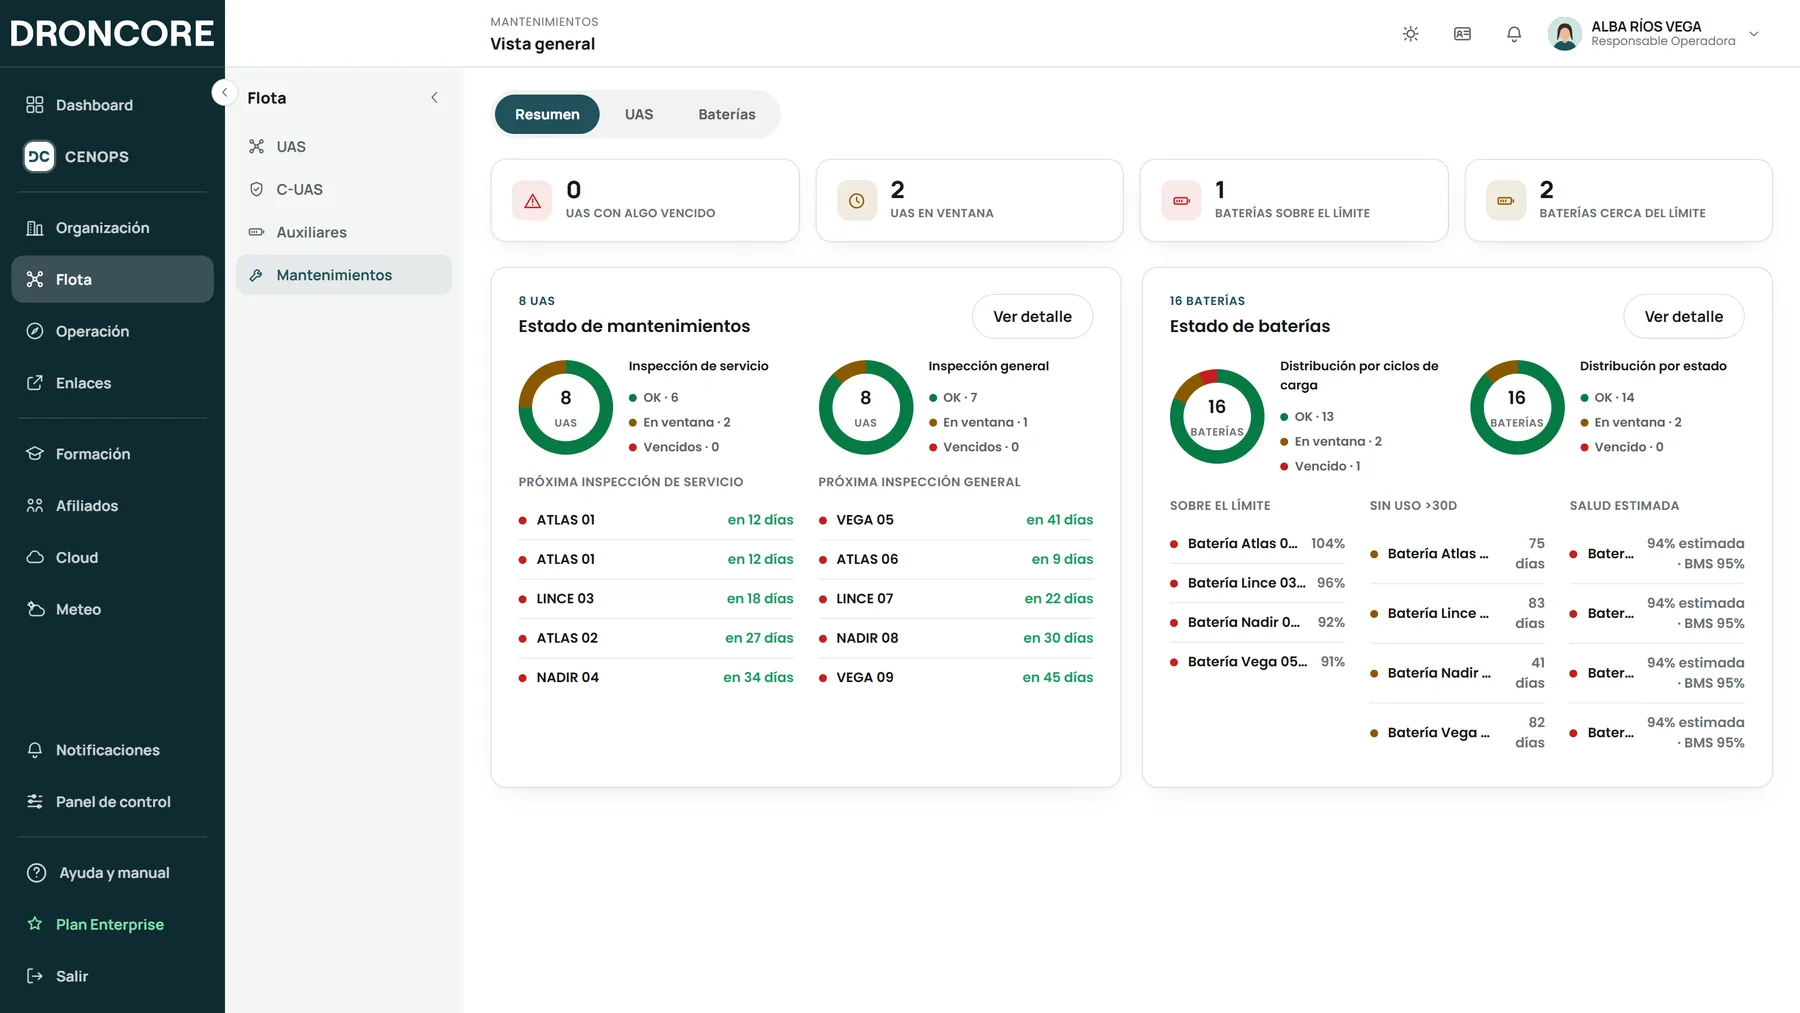
Task: Open UAS in Flota submenu
Action: [x=344, y=147]
